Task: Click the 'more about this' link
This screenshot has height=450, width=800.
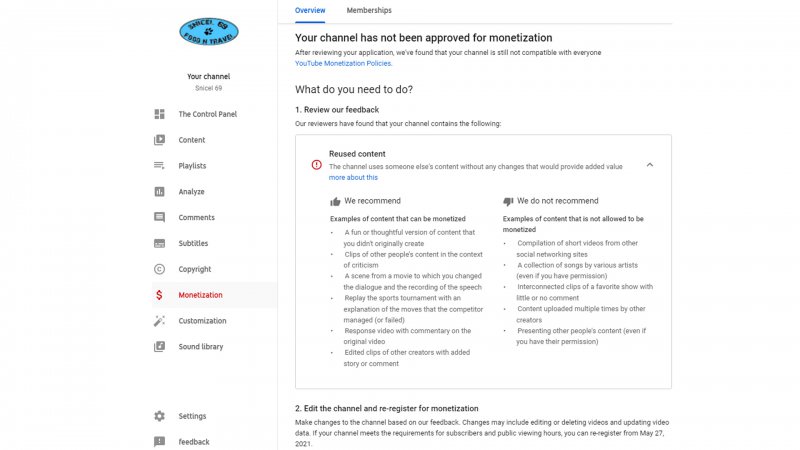Action: pos(353,177)
